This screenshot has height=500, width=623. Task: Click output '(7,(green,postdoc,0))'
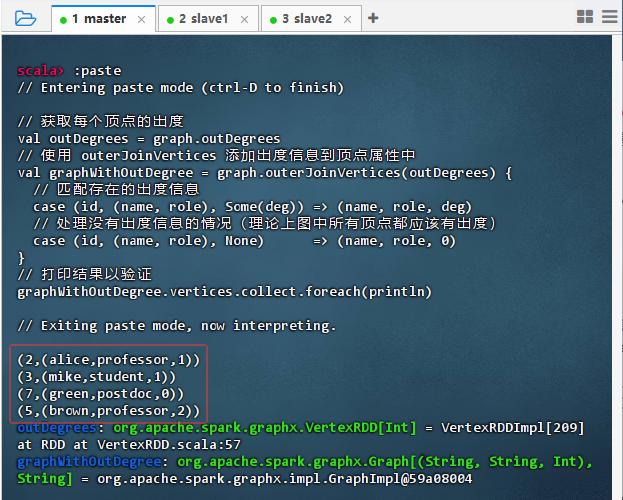click(x=101, y=394)
